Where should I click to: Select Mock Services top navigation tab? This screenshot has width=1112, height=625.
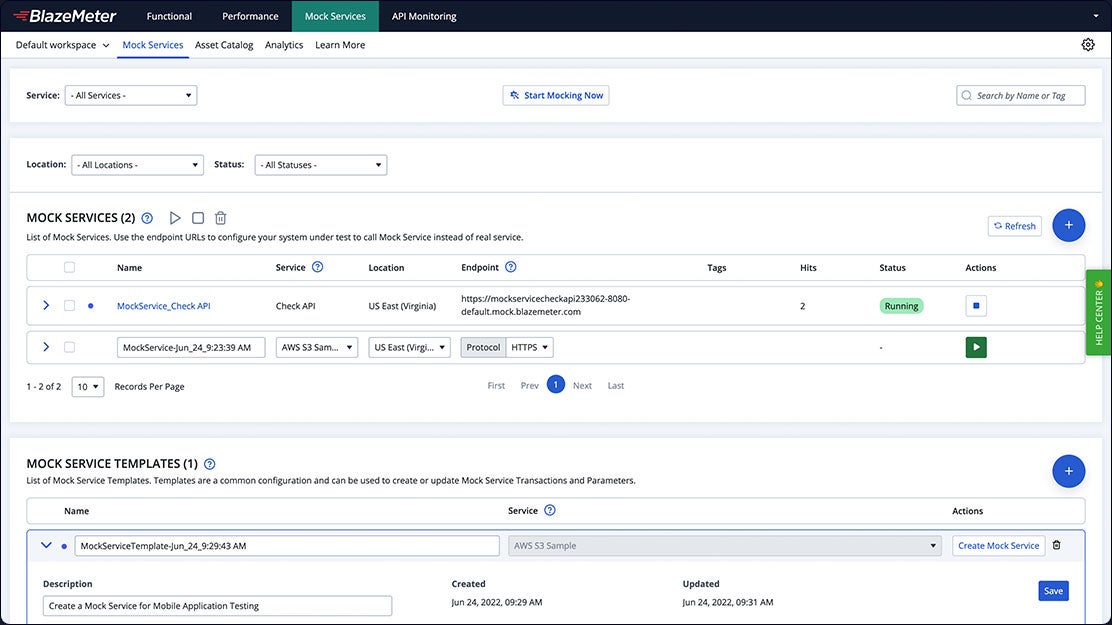[335, 16]
